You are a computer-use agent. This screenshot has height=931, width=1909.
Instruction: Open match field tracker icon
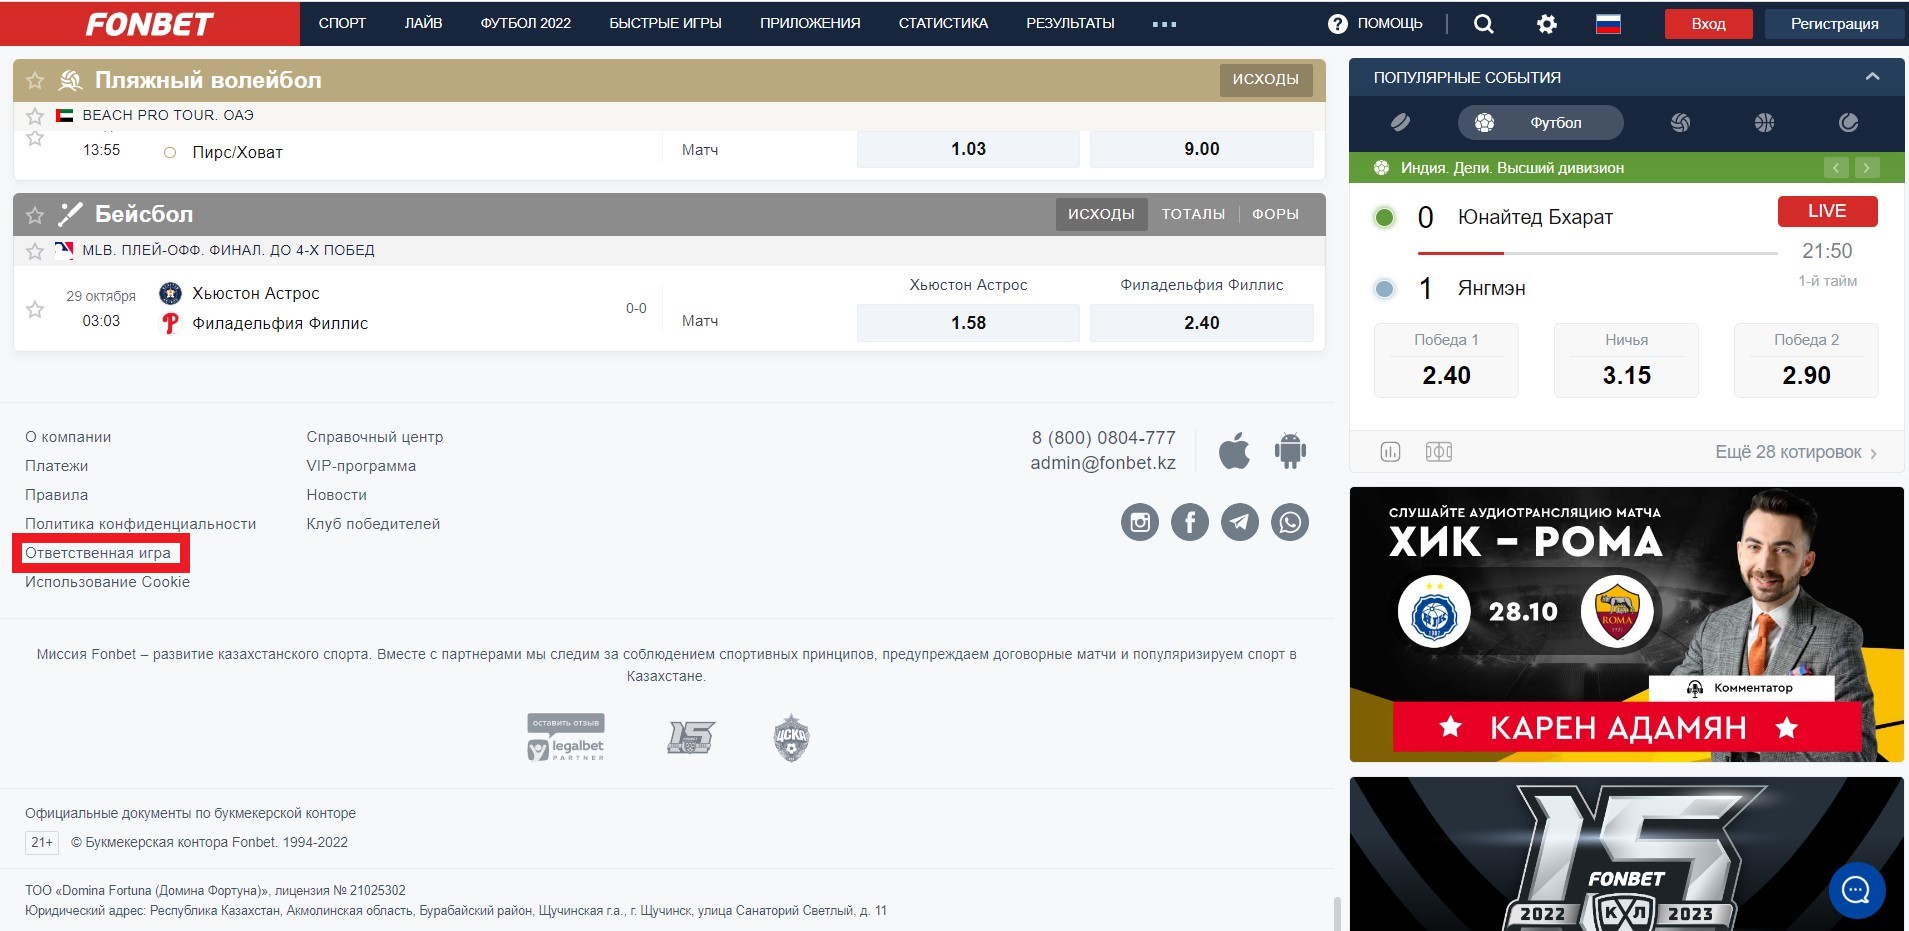(1439, 452)
